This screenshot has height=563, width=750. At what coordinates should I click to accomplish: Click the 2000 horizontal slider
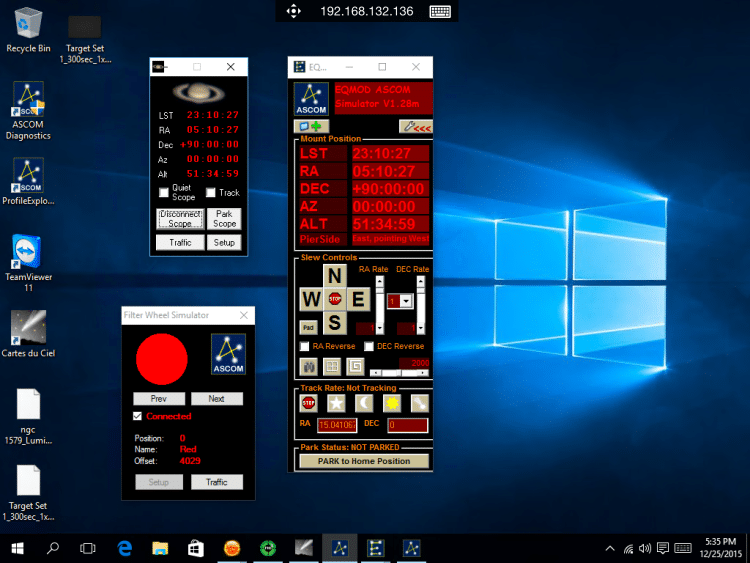point(399,373)
